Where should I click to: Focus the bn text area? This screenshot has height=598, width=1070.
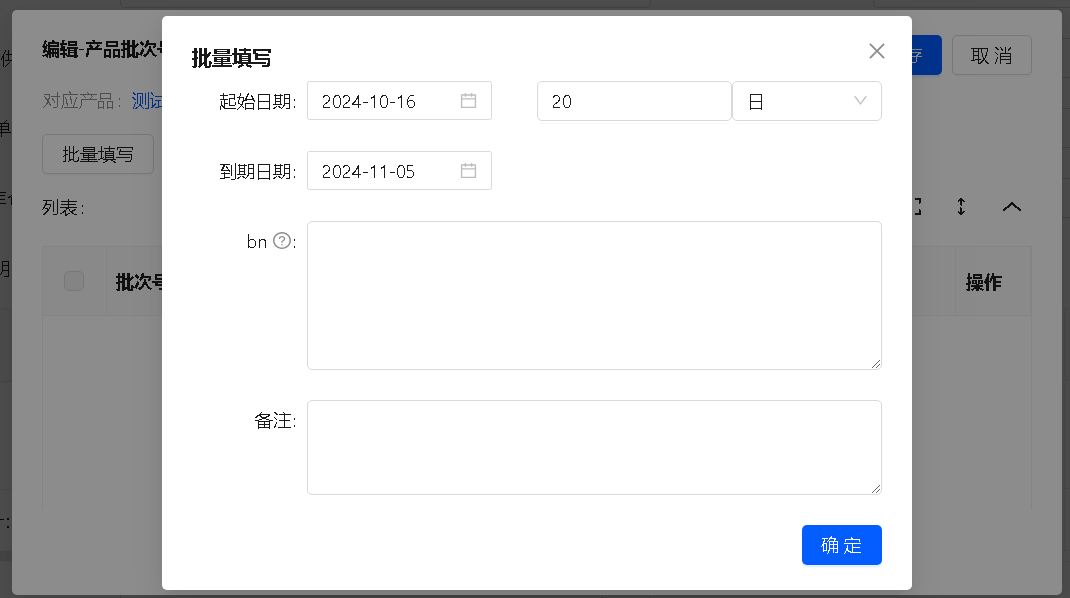tap(593, 295)
